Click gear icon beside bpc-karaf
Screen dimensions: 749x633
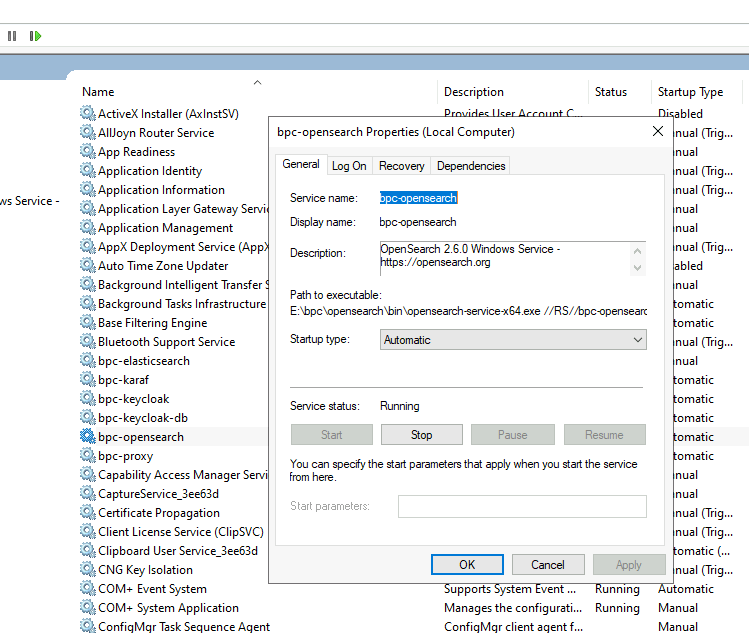pyautogui.click(x=87, y=380)
